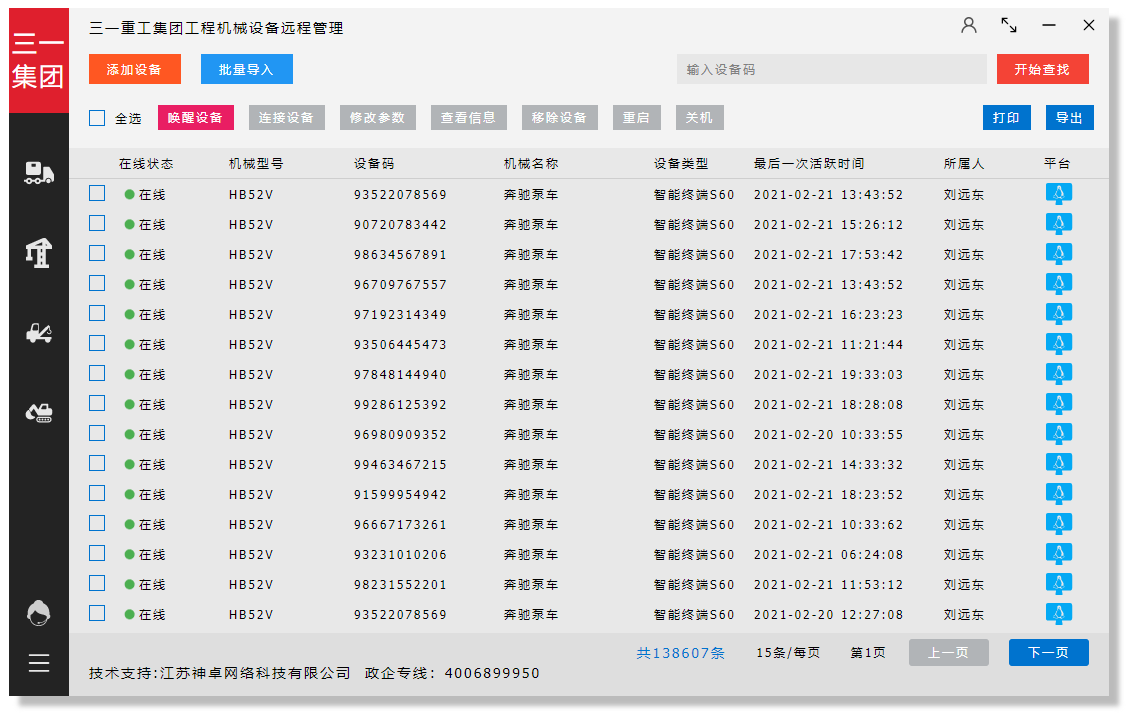Go to next page with 下一页
This screenshot has width=1130, height=720.
click(x=1048, y=652)
